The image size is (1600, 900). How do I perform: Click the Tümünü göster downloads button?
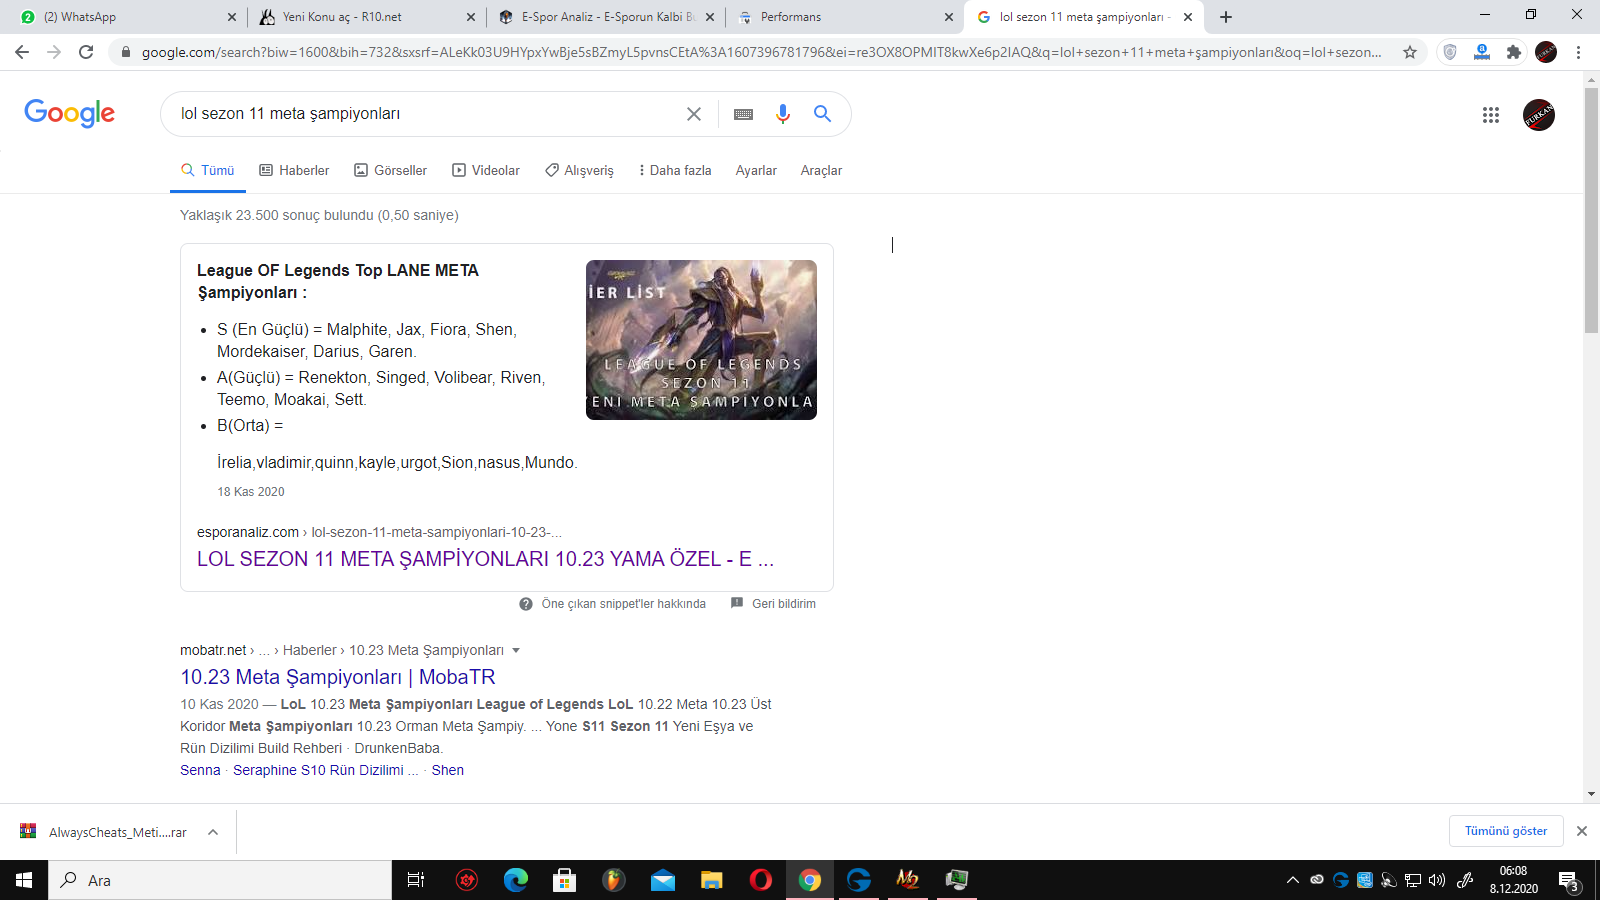tap(1506, 831)
